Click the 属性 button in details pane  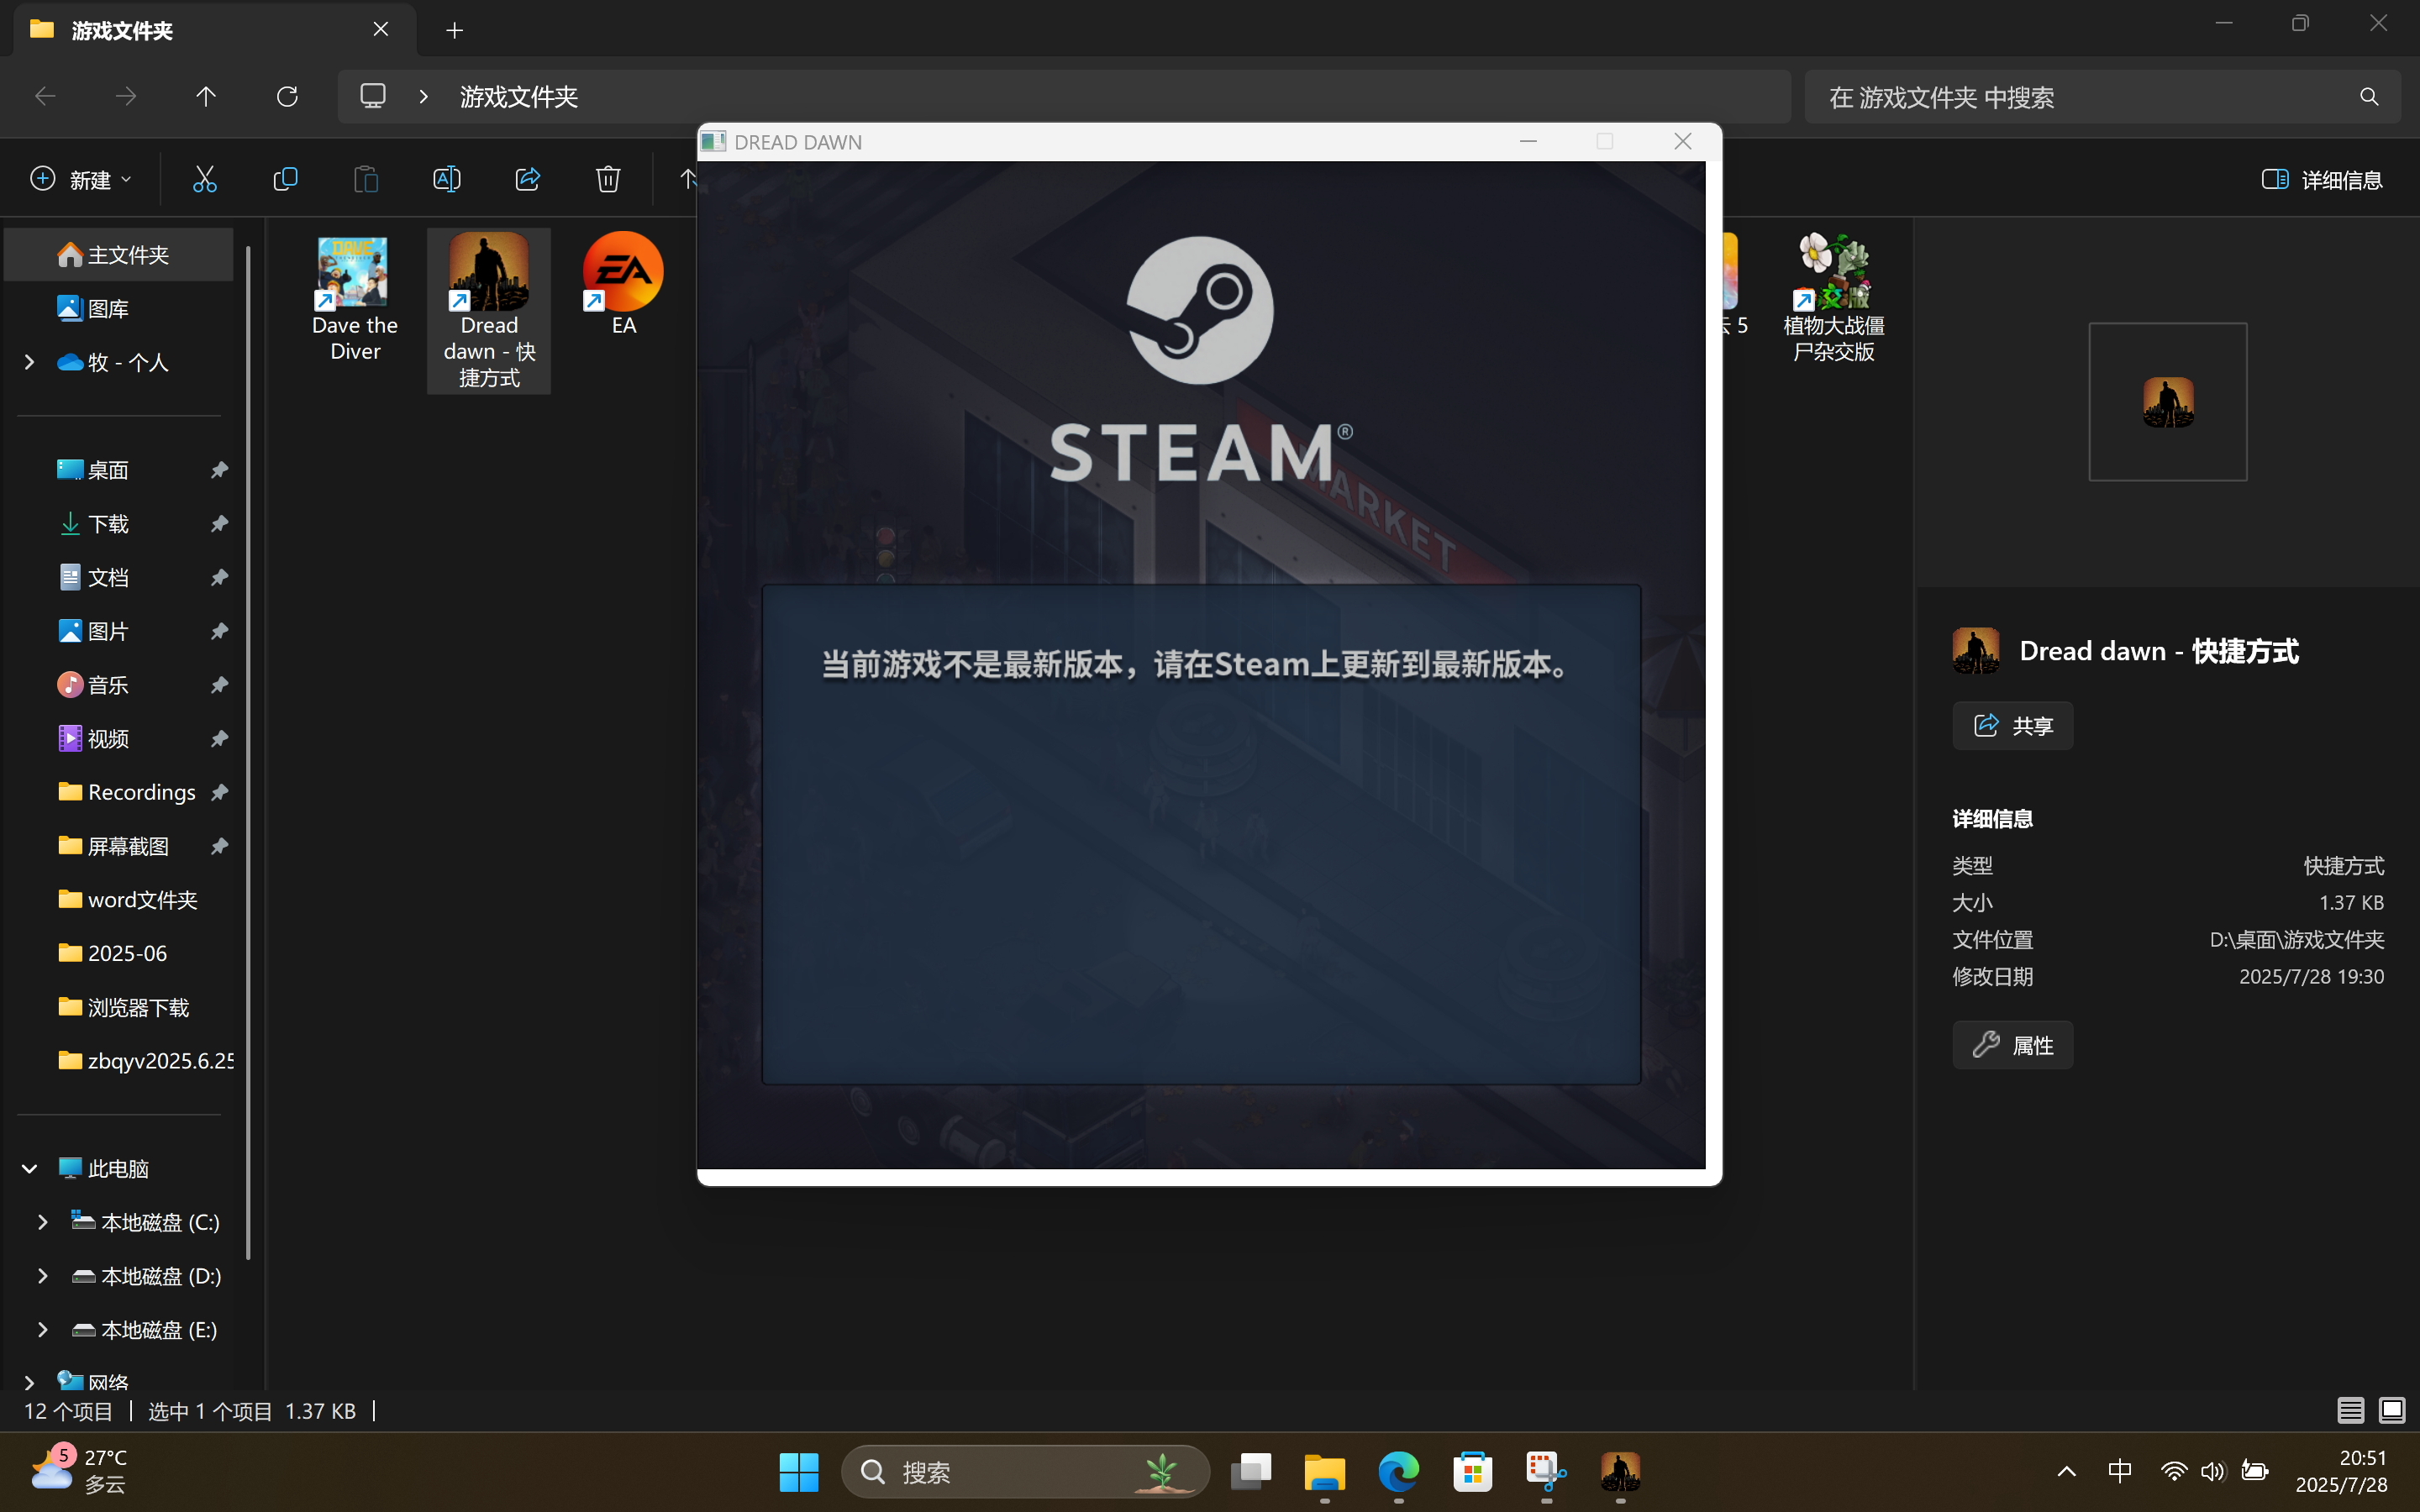pyautogui.click(x=2012, y=1045)
